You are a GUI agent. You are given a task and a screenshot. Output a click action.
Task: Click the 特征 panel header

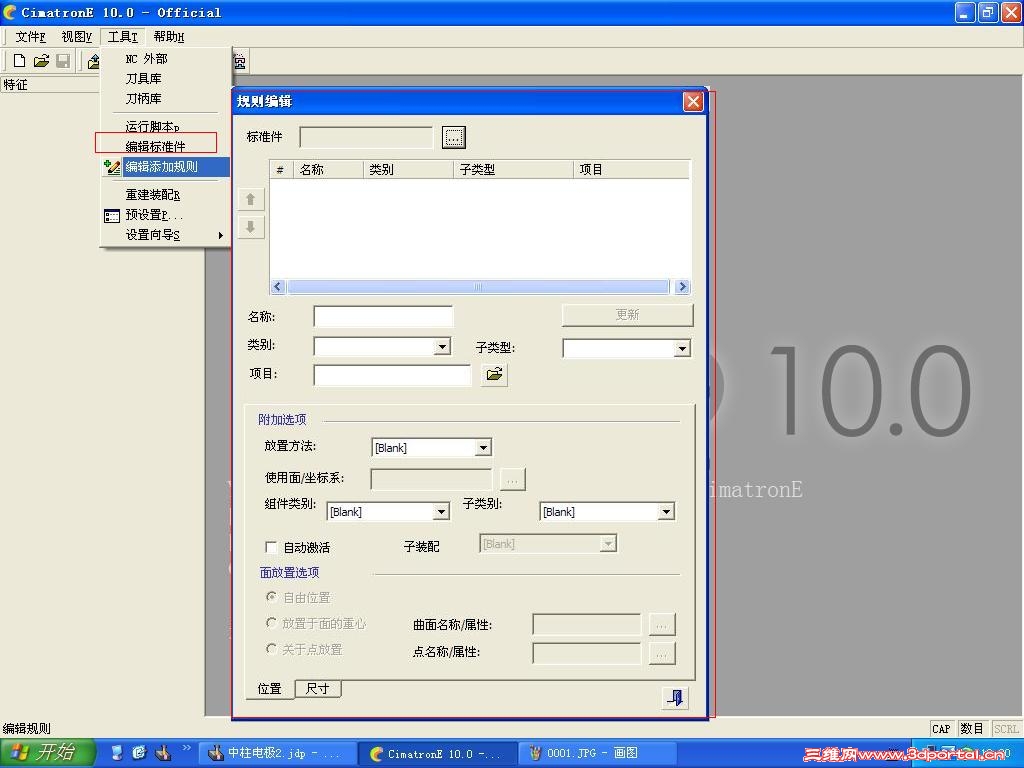(50, 84)
